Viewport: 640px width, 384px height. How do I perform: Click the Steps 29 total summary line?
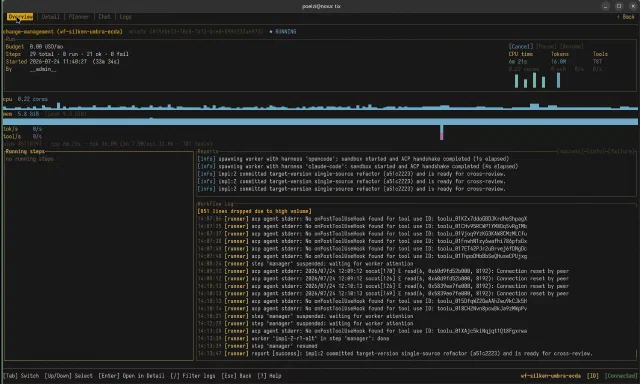point(67,54)
